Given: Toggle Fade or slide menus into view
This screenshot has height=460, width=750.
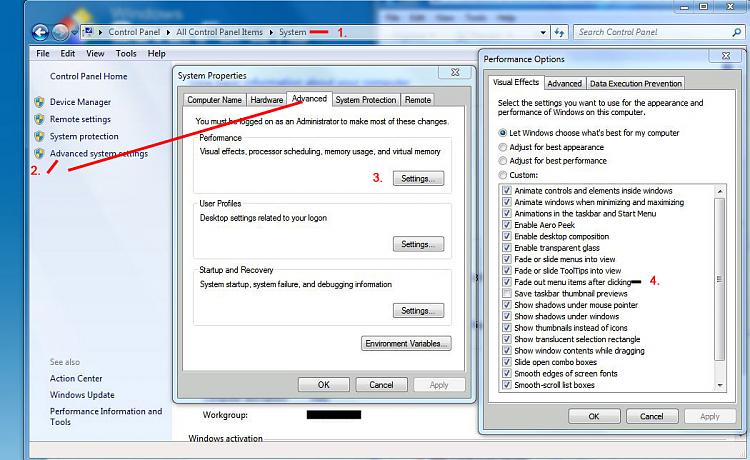Looking at the screenshot, I should (507, 259).
